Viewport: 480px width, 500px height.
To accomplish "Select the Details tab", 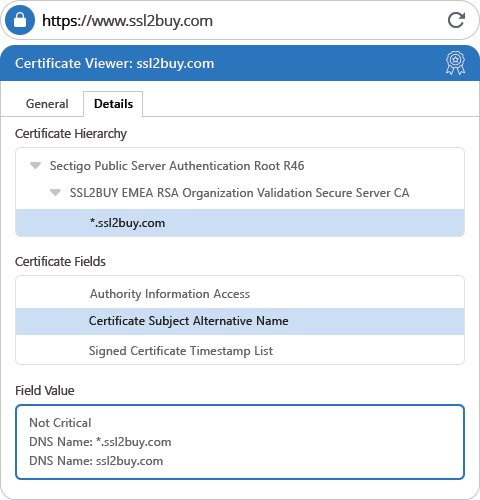I will (113, 104).
